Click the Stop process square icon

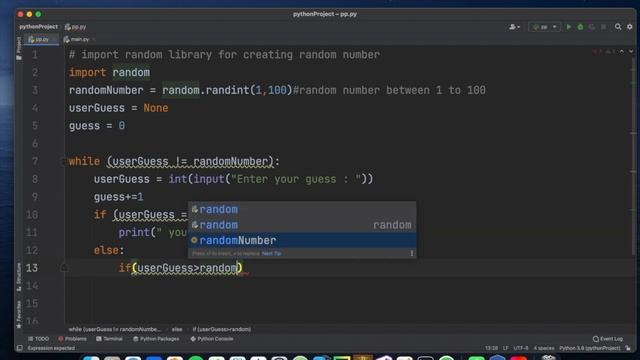603,27
